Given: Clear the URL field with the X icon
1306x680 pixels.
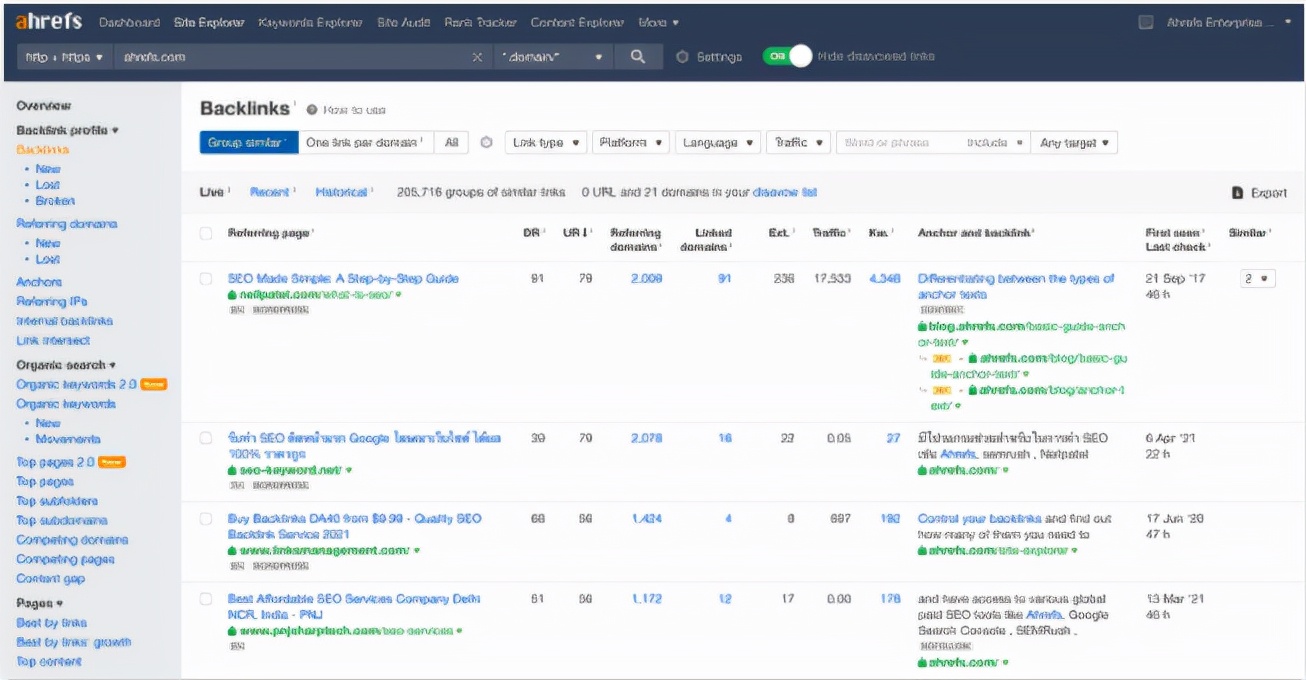Looking at the screenshot, I should pos(477,57).
